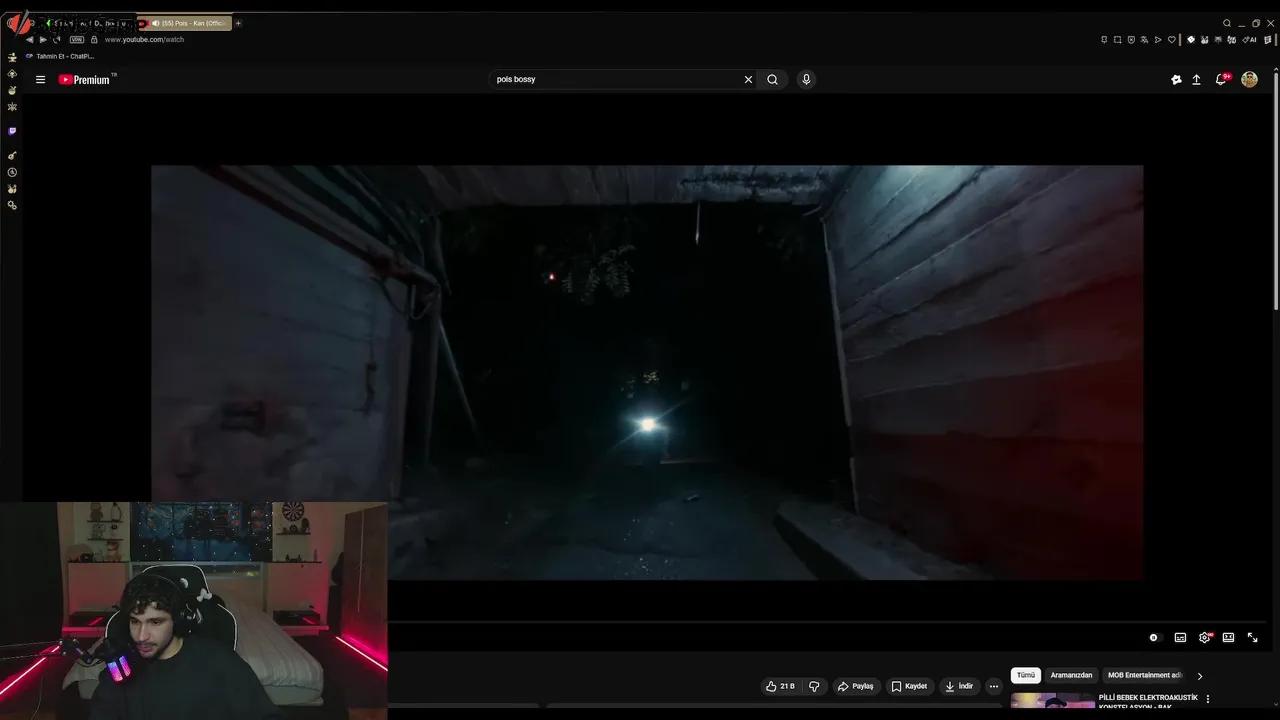Viewport: 1280px width, 720px height.
Task: Open history clock icon in sidebar
Action: click(x=12, y=172)
